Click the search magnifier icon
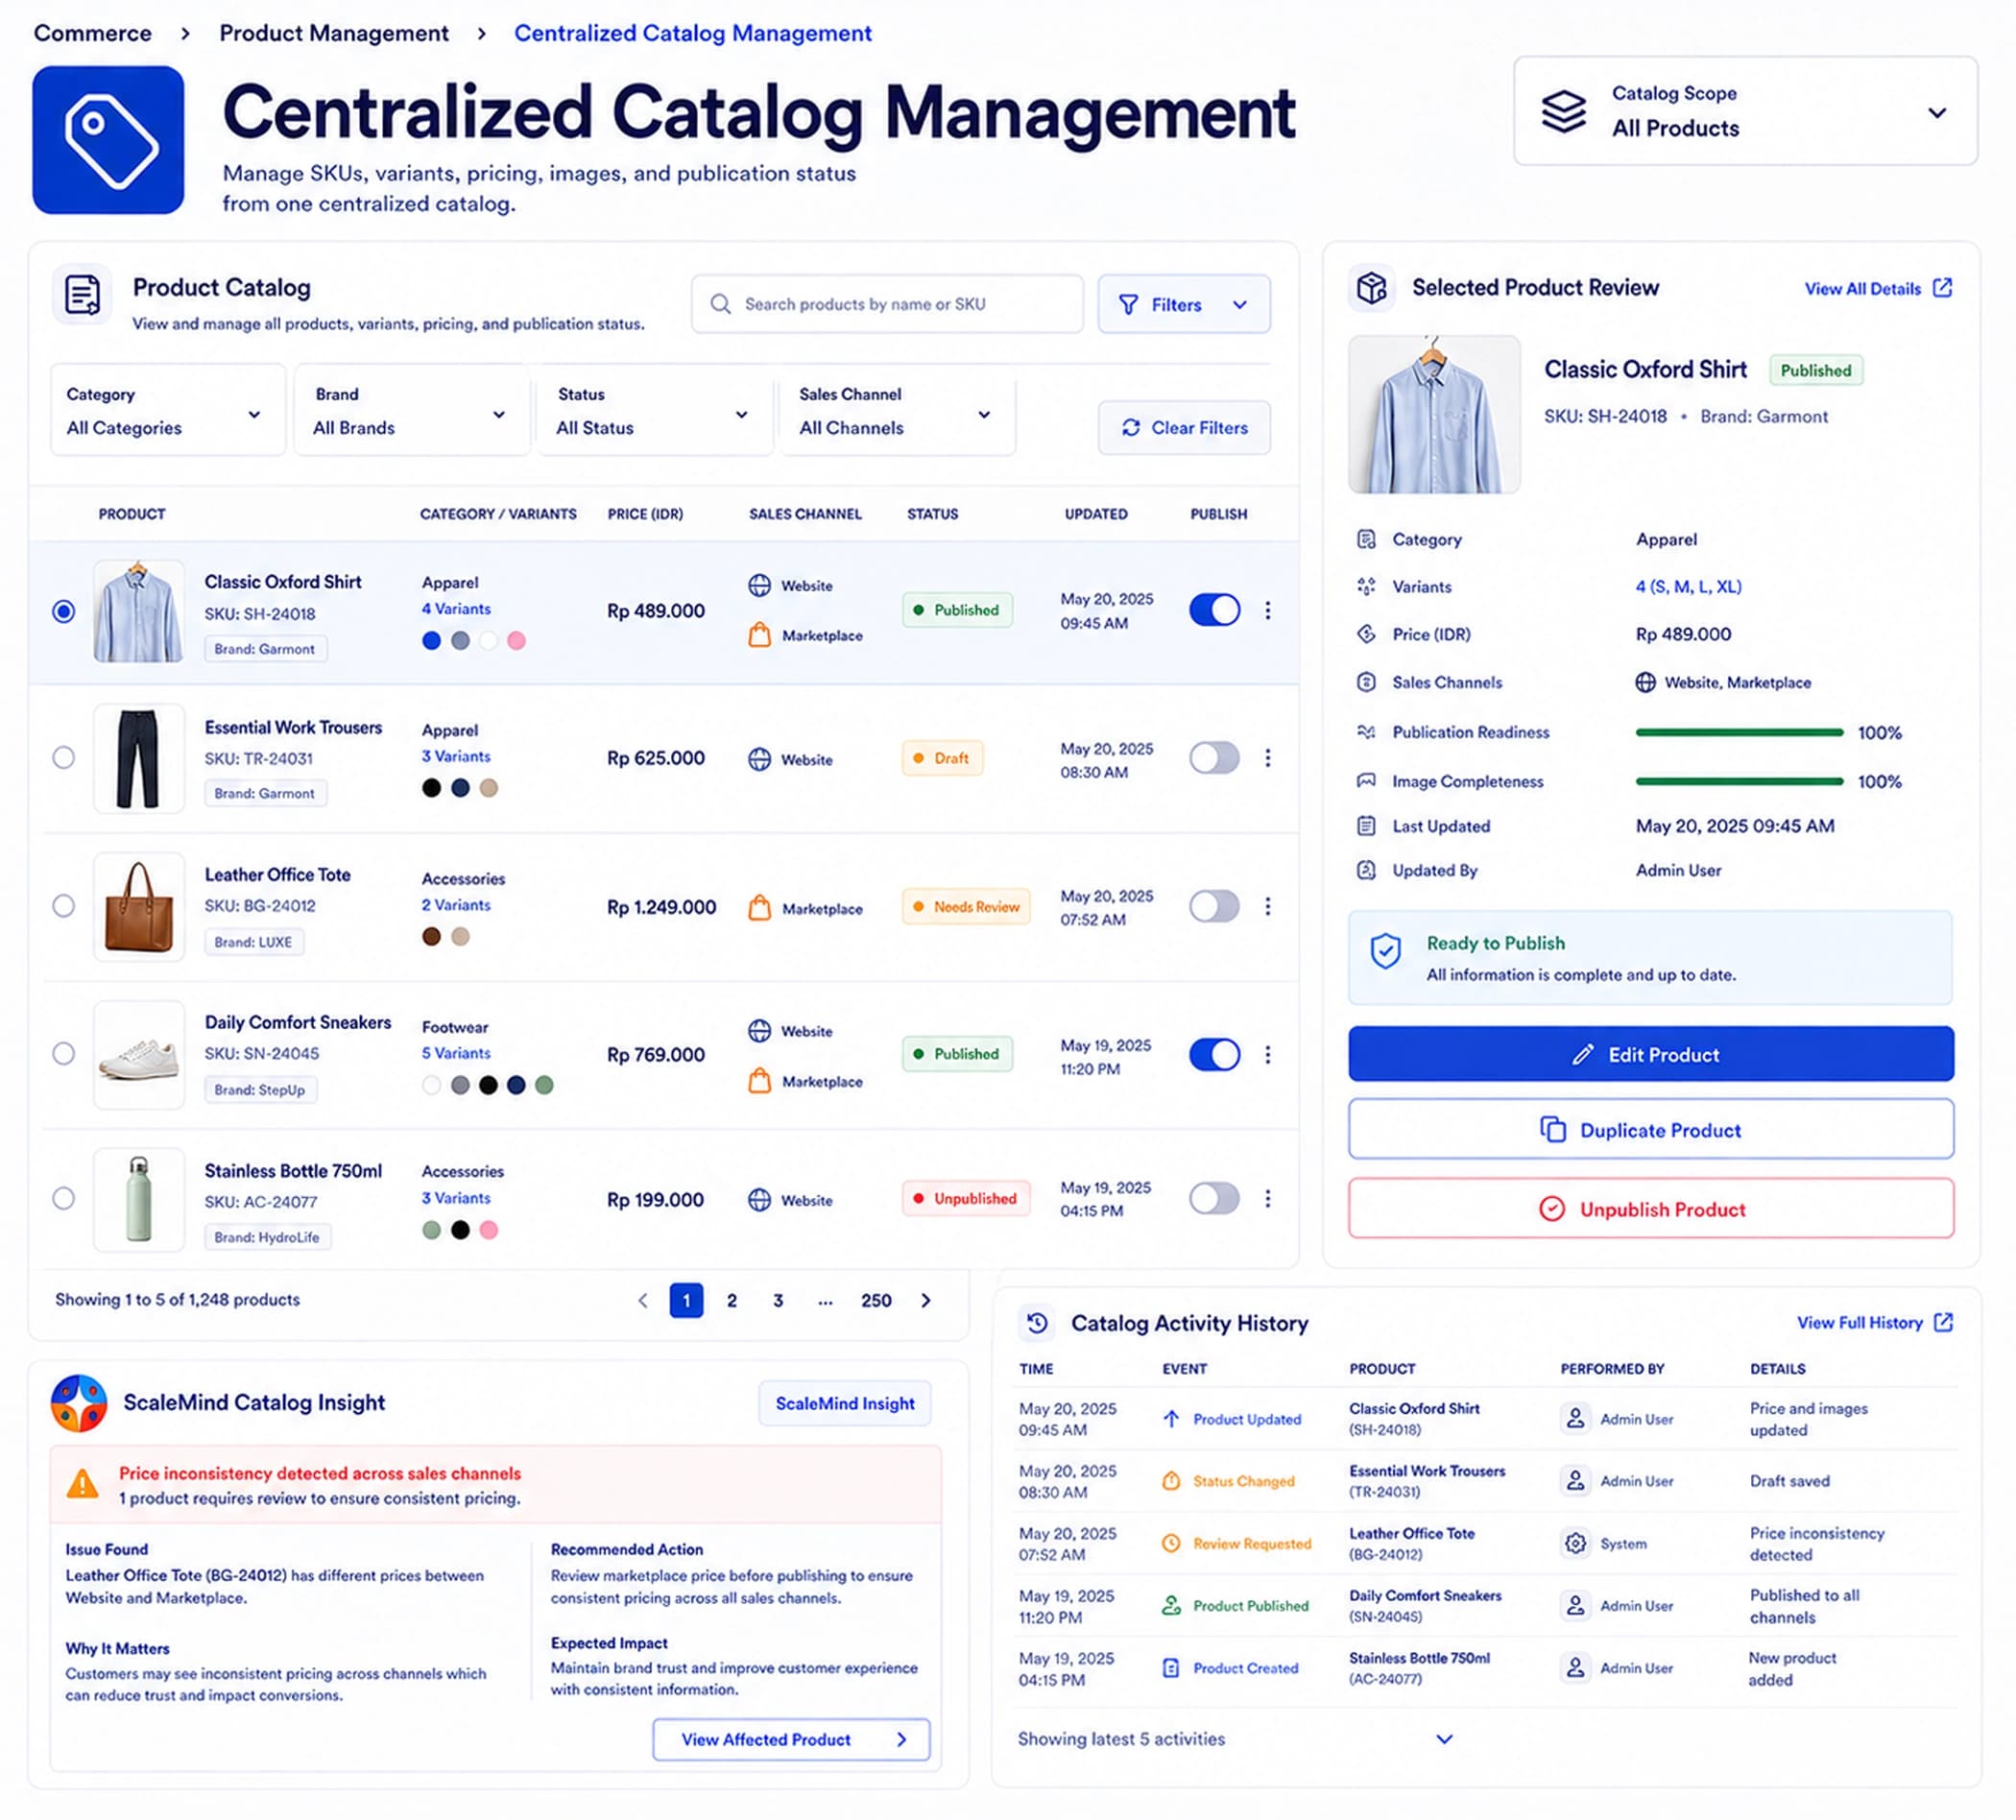This screenshot has height=1820, width=2016. [720, 304]
